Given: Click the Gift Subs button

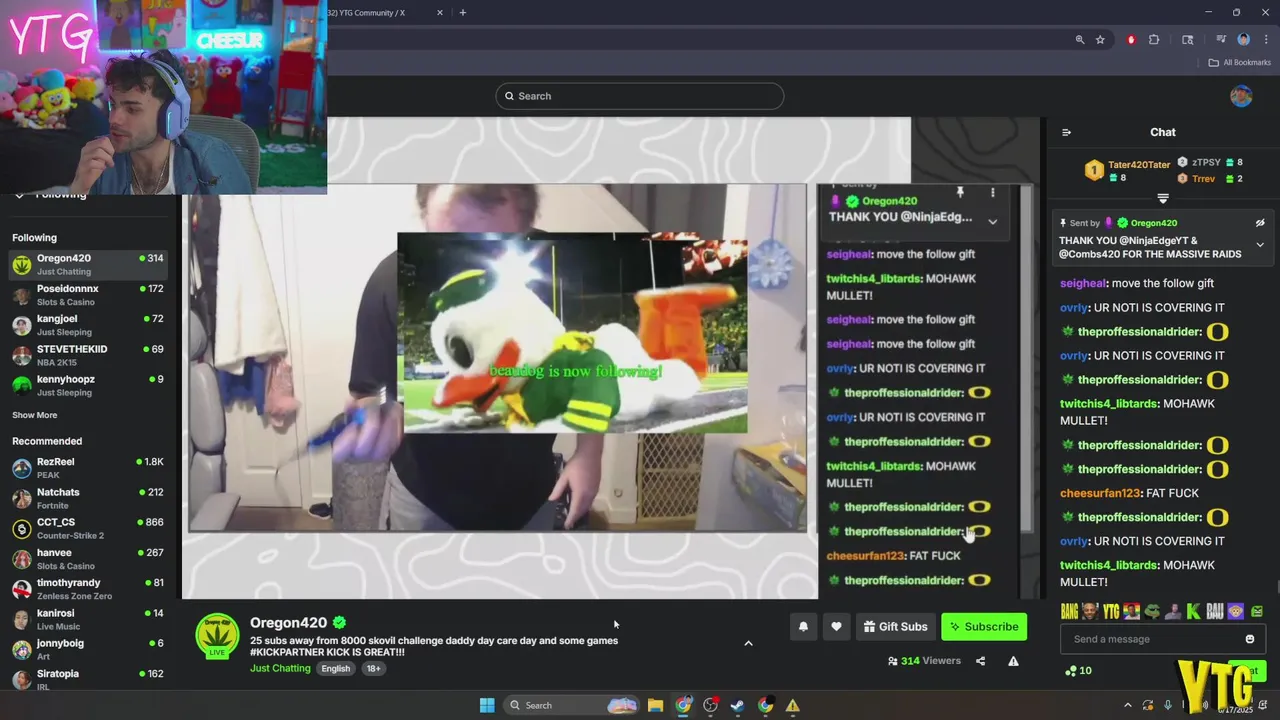Looking at the screenshot, I should click(895, 627).
